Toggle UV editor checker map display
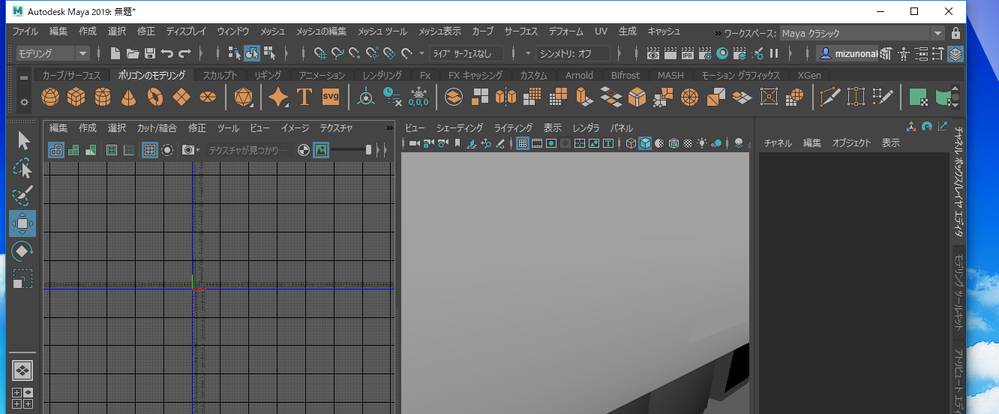Image resolution: width=999 pixels, height=414 pixels. click(x=304, y=150)
